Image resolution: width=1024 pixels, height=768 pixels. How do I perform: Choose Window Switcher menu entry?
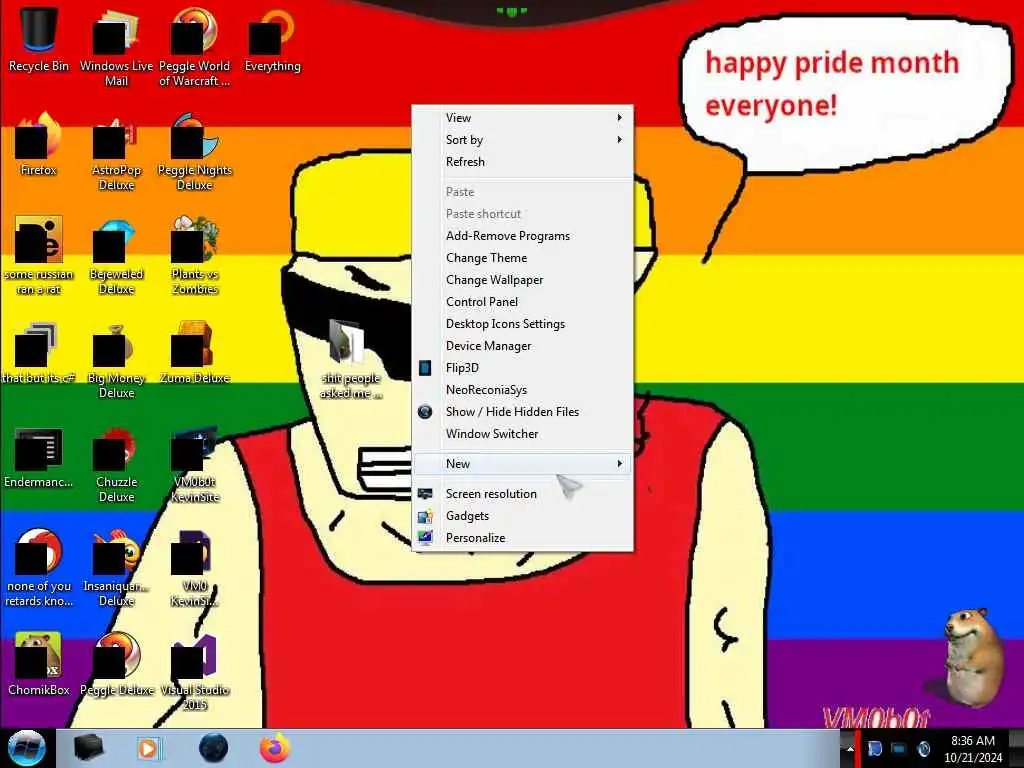522,434
